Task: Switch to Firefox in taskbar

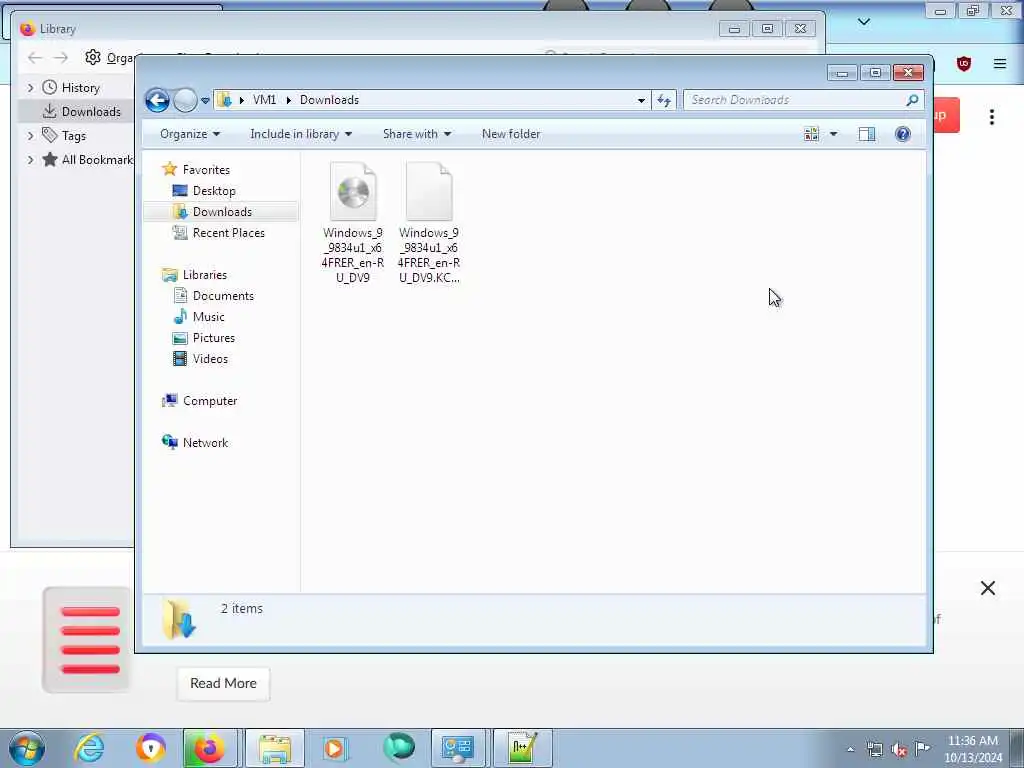Action: [210, 748]
